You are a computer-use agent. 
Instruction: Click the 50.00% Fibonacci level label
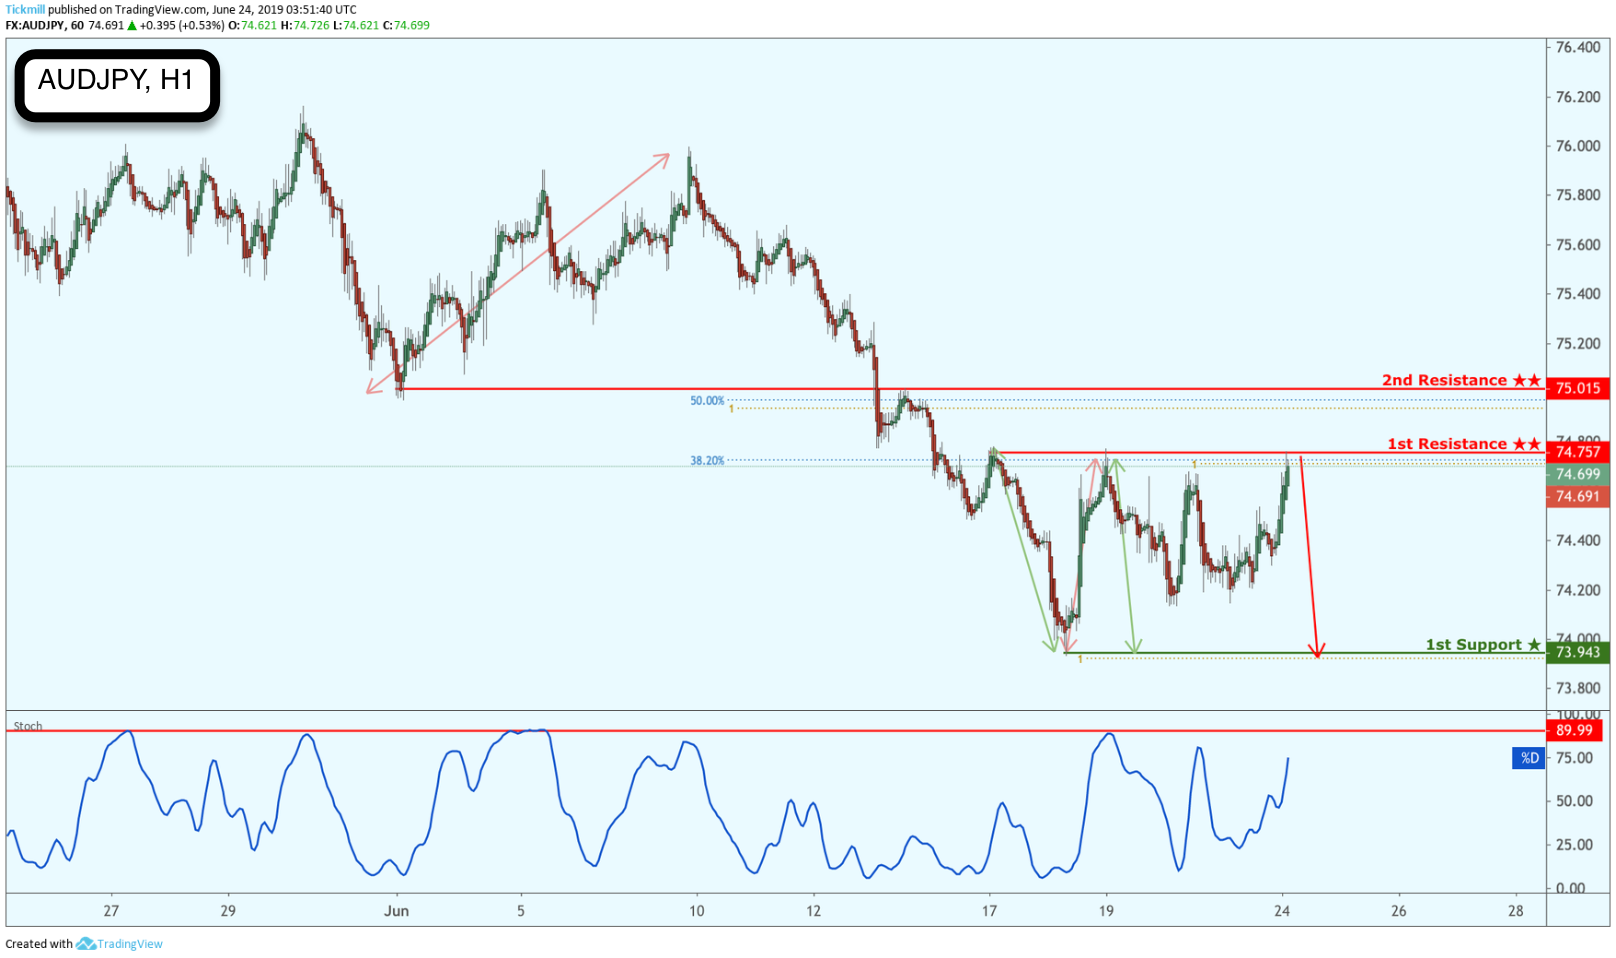(x=707, y=401)
